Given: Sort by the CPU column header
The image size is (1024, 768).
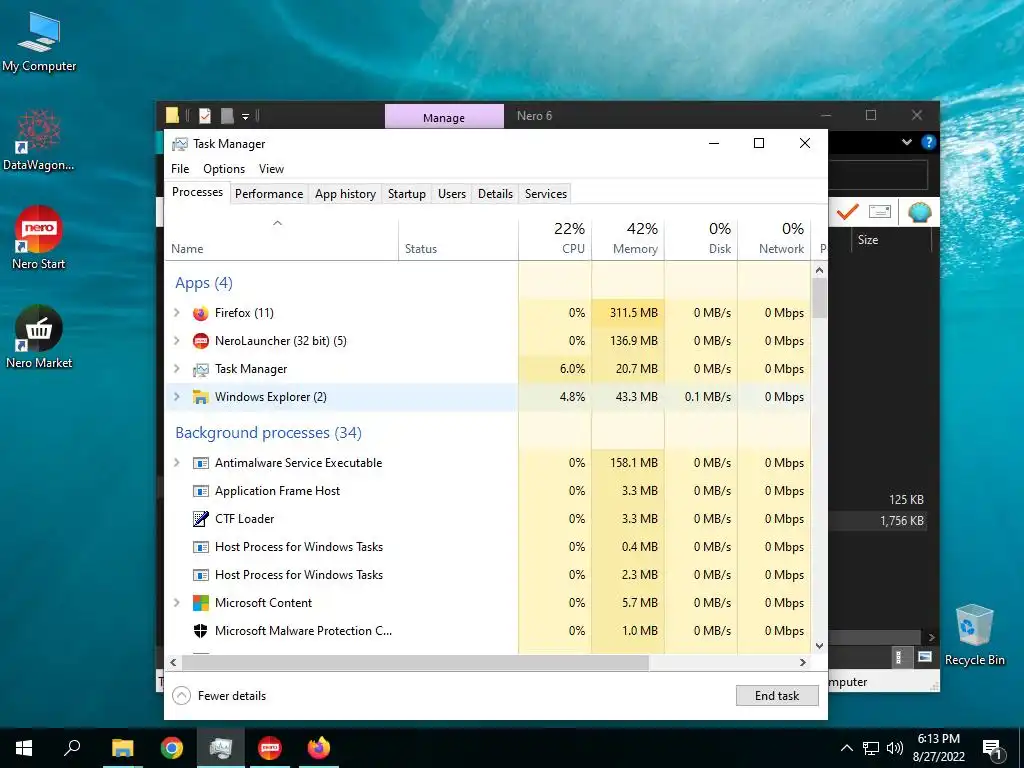Looking at the screenshot, I should point(555,238).
